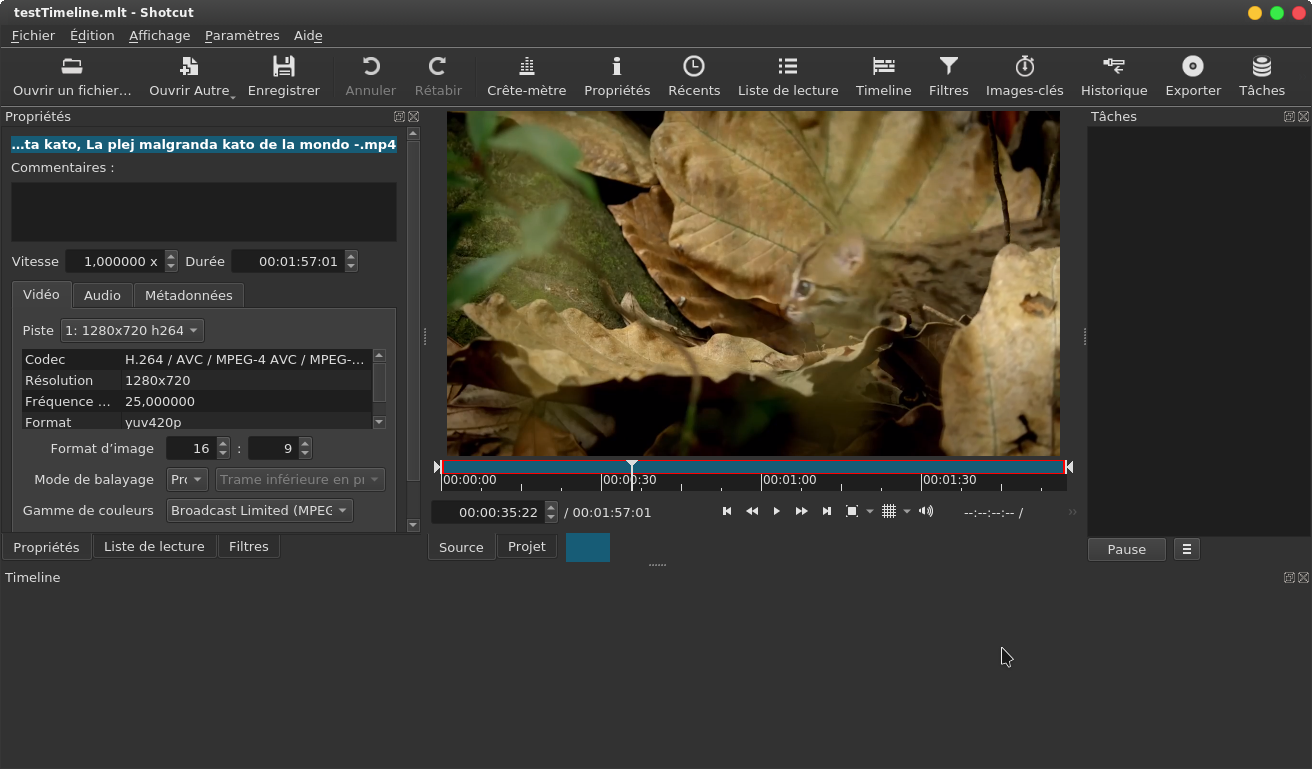
Task: Show the Historique panel
Action: (x=1114, y=76)
